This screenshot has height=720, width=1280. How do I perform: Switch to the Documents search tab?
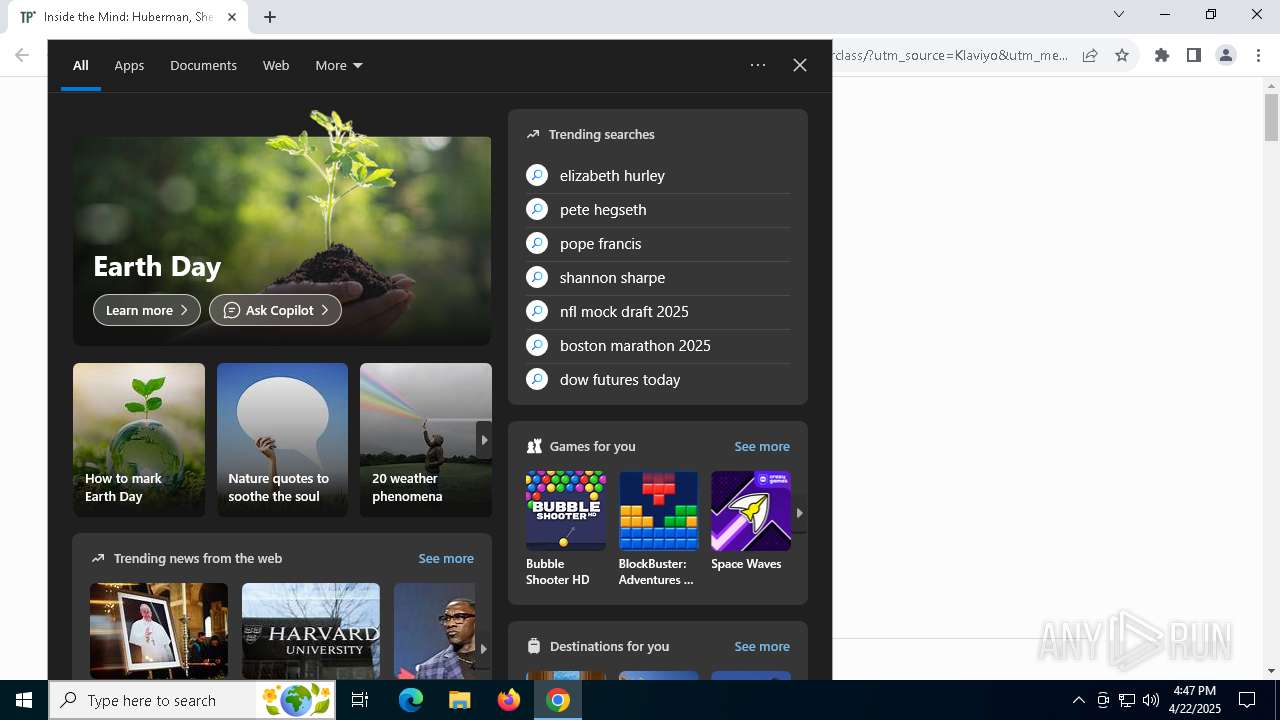pyautogui.click(x=203, y=65)
